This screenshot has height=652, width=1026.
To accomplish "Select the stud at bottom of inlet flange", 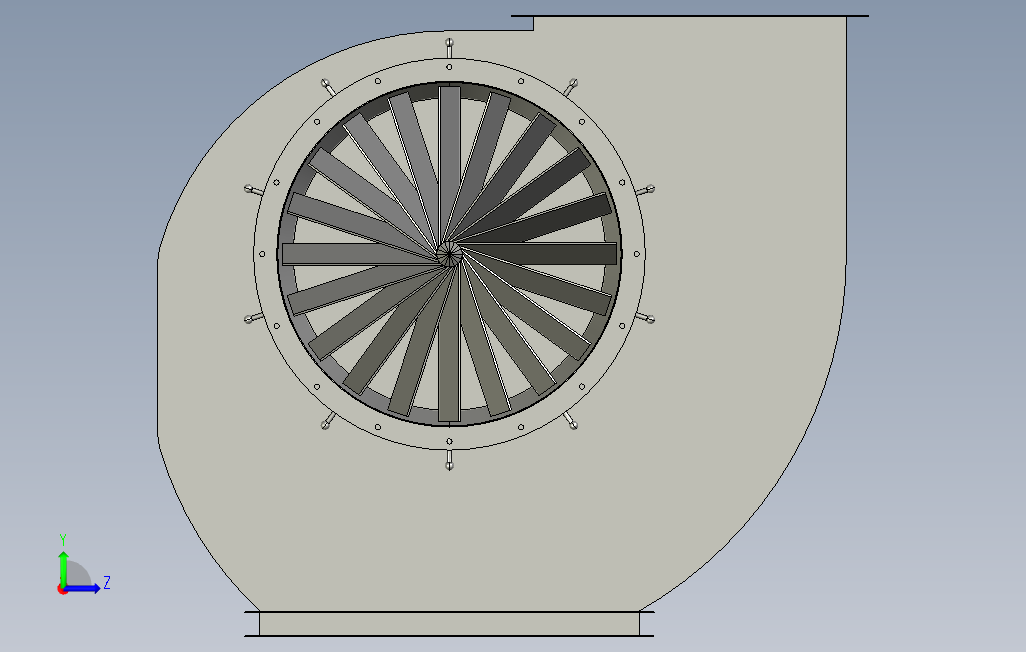I will (x=450, y=460).
